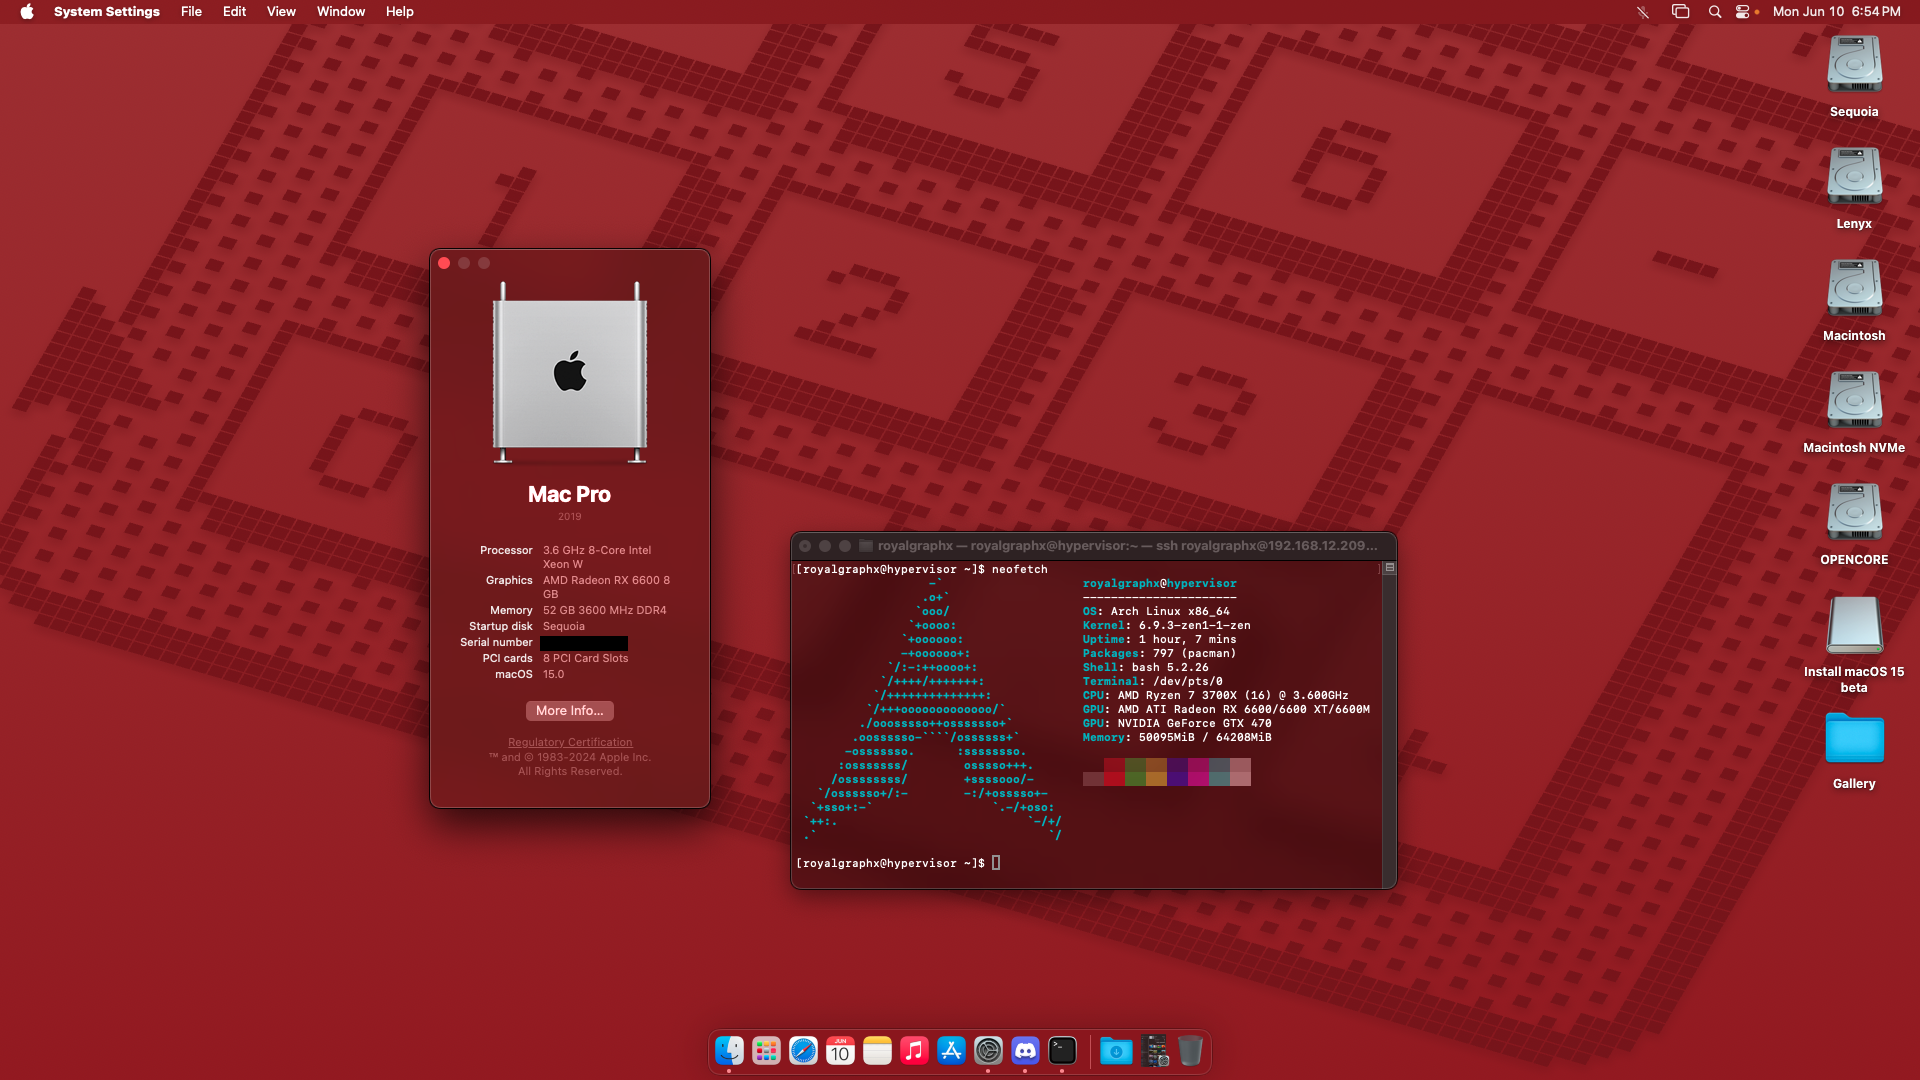Image resolution: width=1920 pixels, height=1080 pixels.
Task: Launch Safari from the Dock
Action: (803, 1051)
